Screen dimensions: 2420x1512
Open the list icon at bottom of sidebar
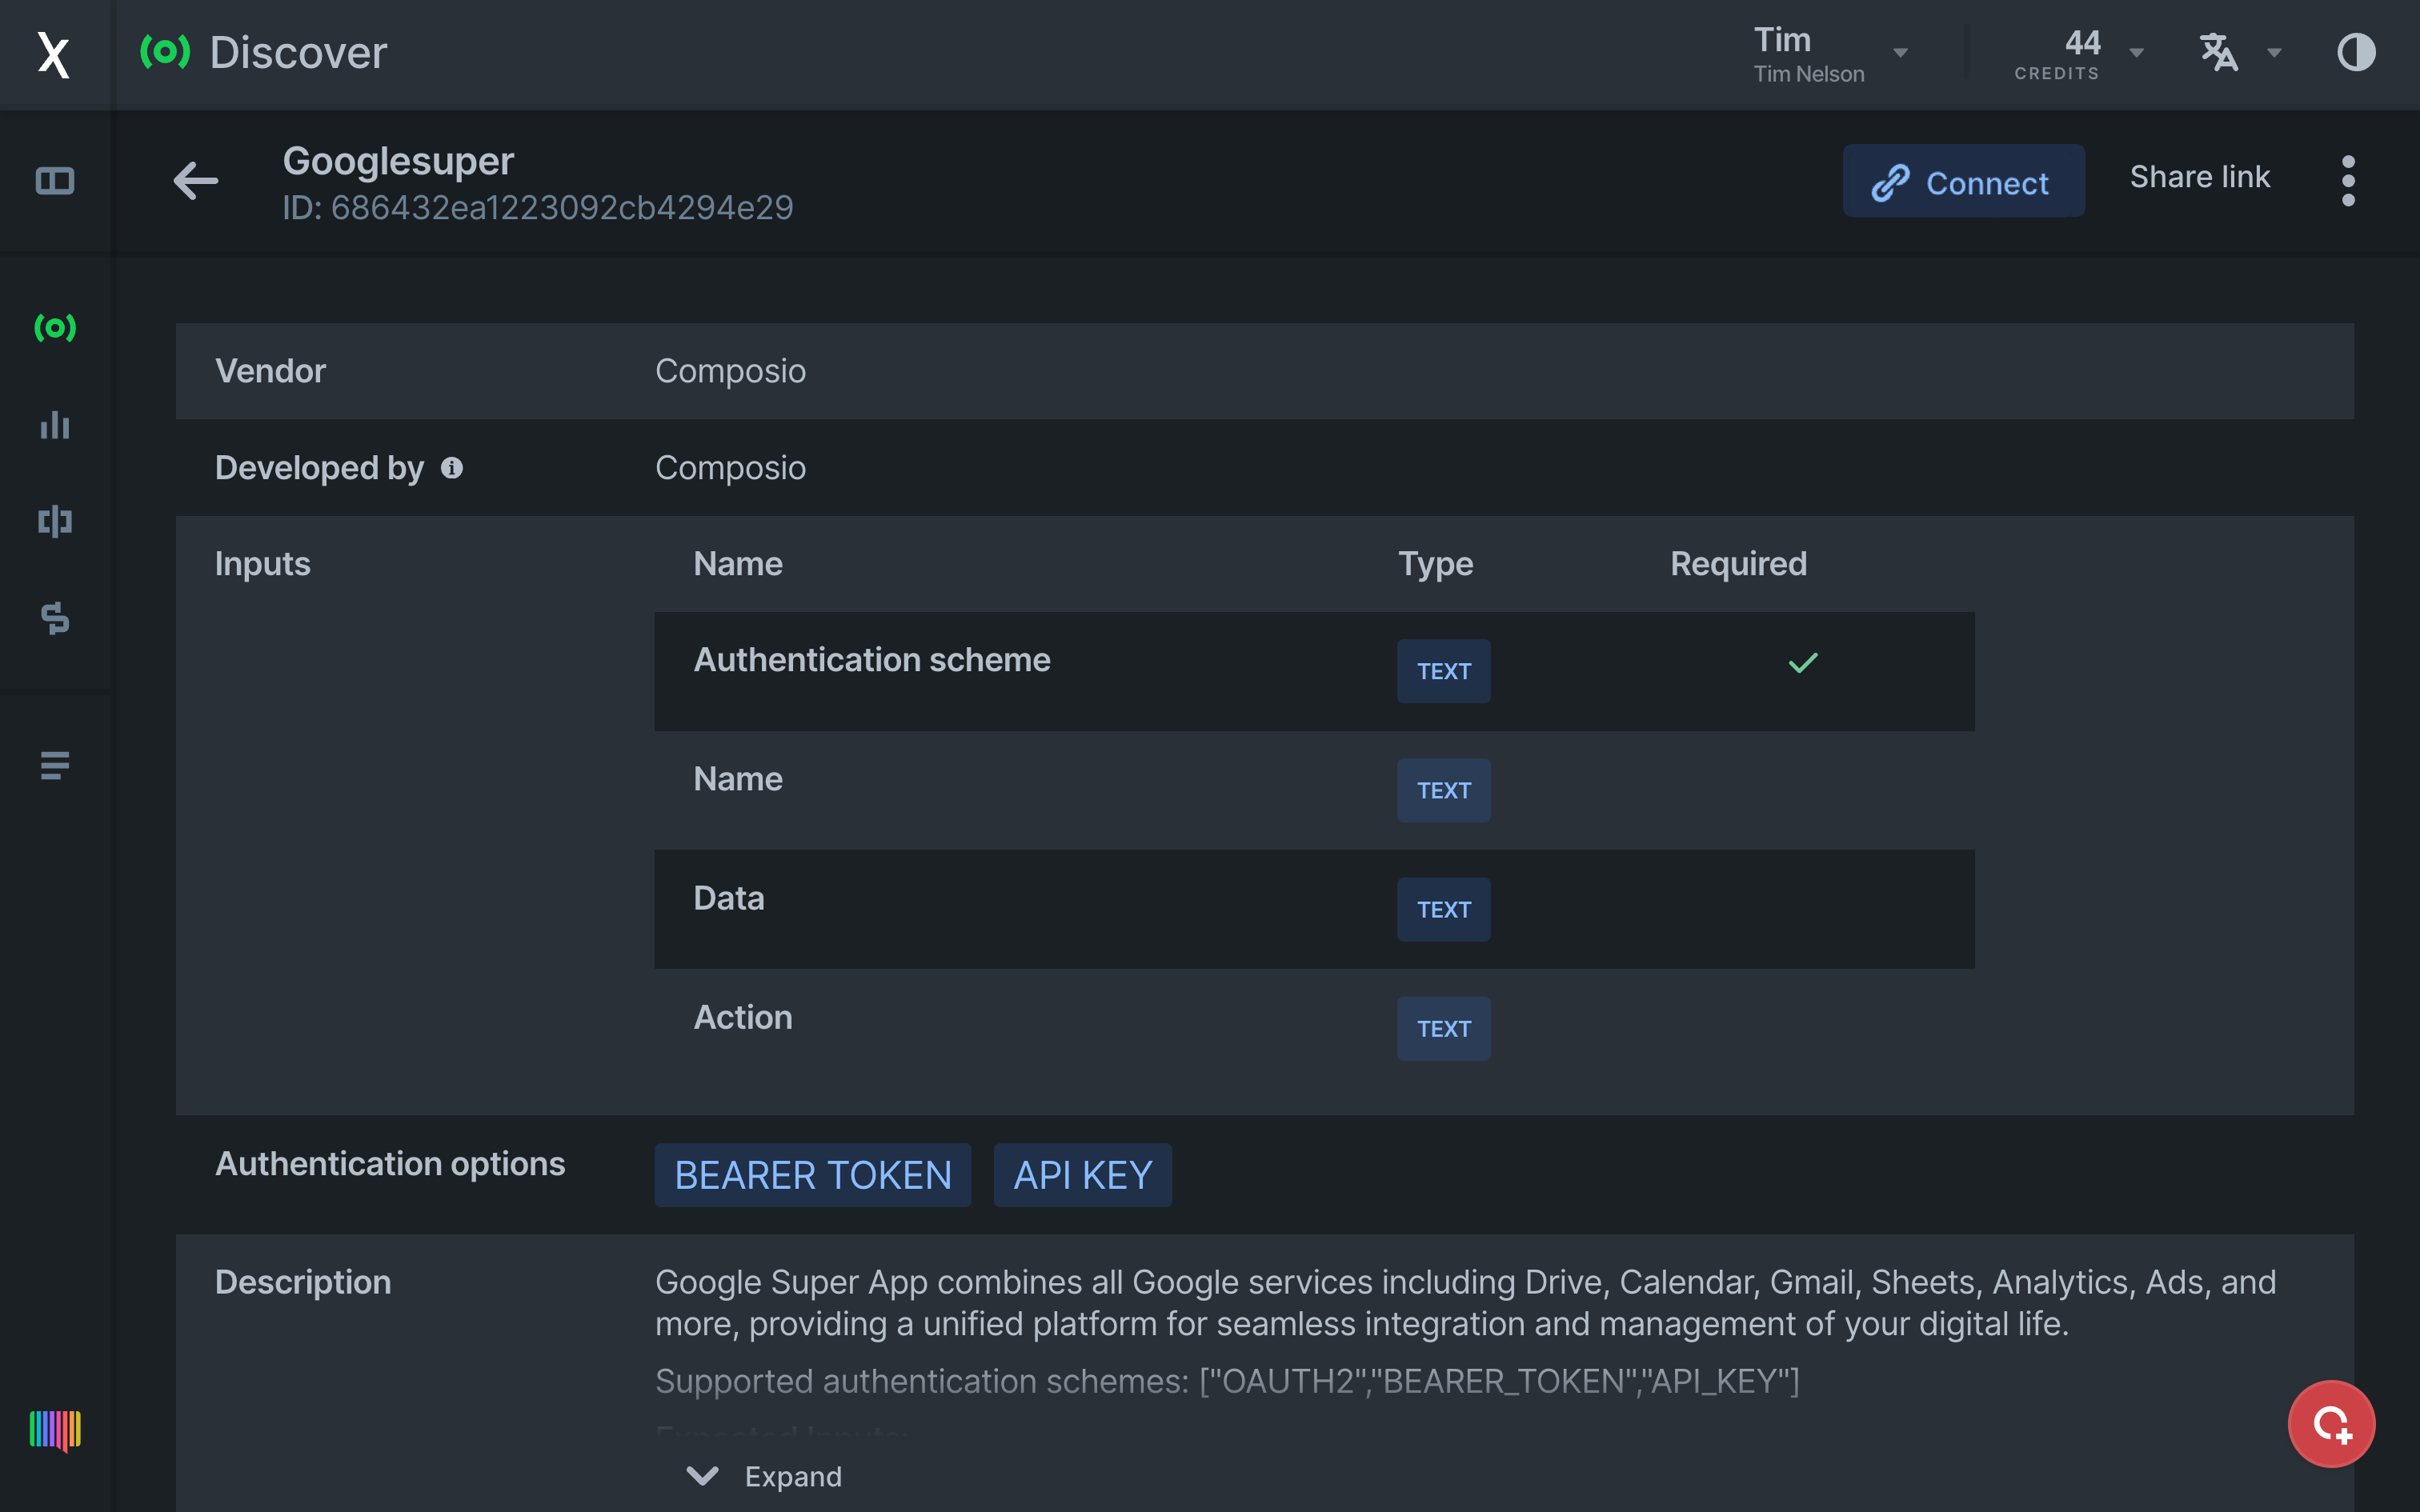point(55,766)
